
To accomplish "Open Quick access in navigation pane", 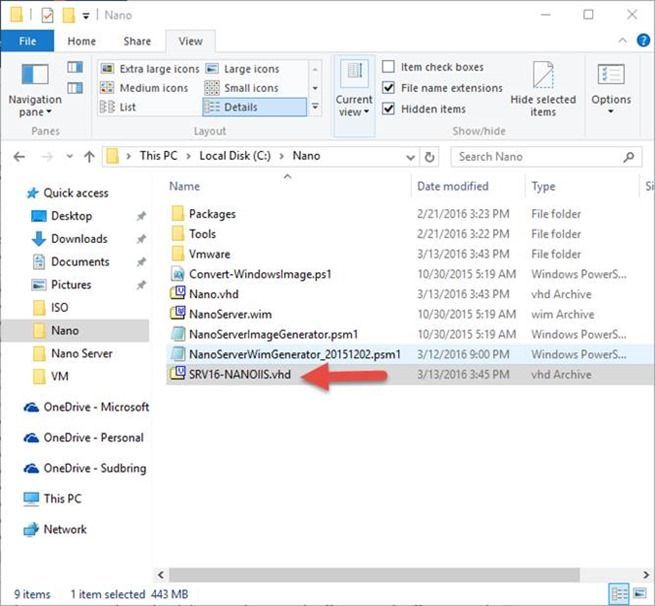I will 67,193.
